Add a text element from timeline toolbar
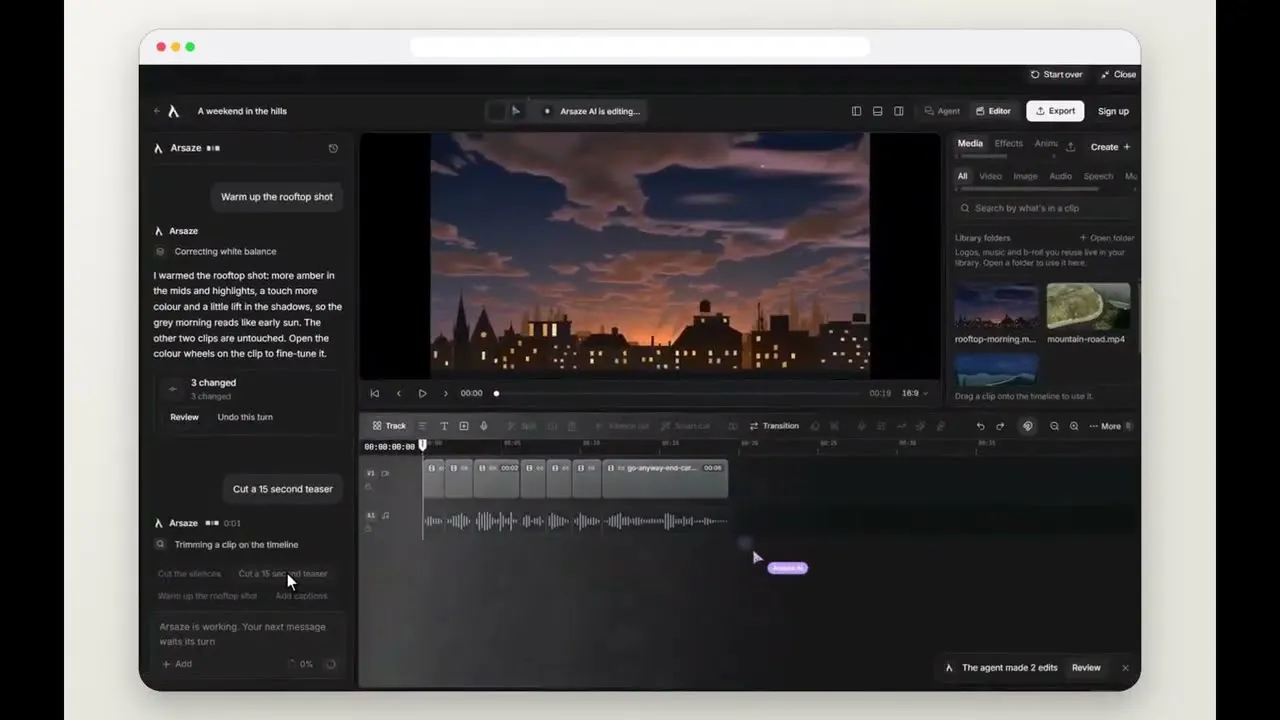Screen dimensions: 1280x720 pyautogui.click(x=444, y=426)
